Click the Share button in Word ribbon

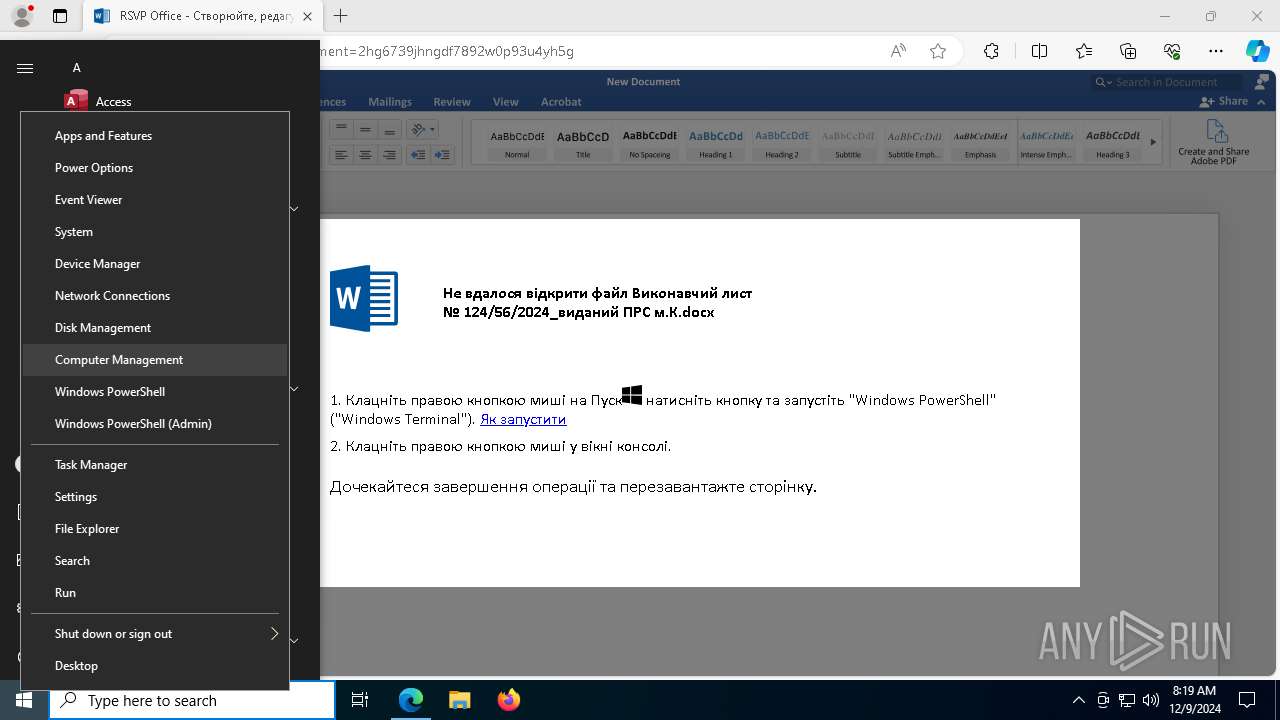(1224, 101)
